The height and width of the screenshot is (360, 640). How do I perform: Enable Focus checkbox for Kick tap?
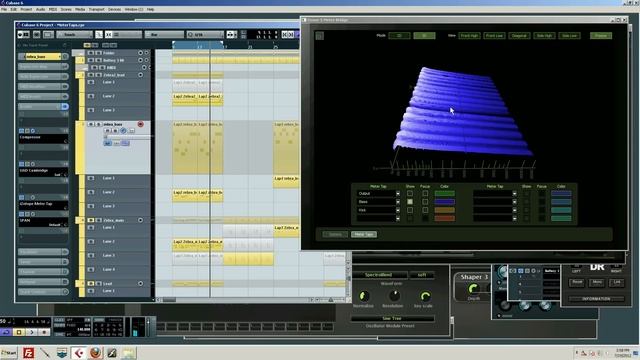pos(425,210)
